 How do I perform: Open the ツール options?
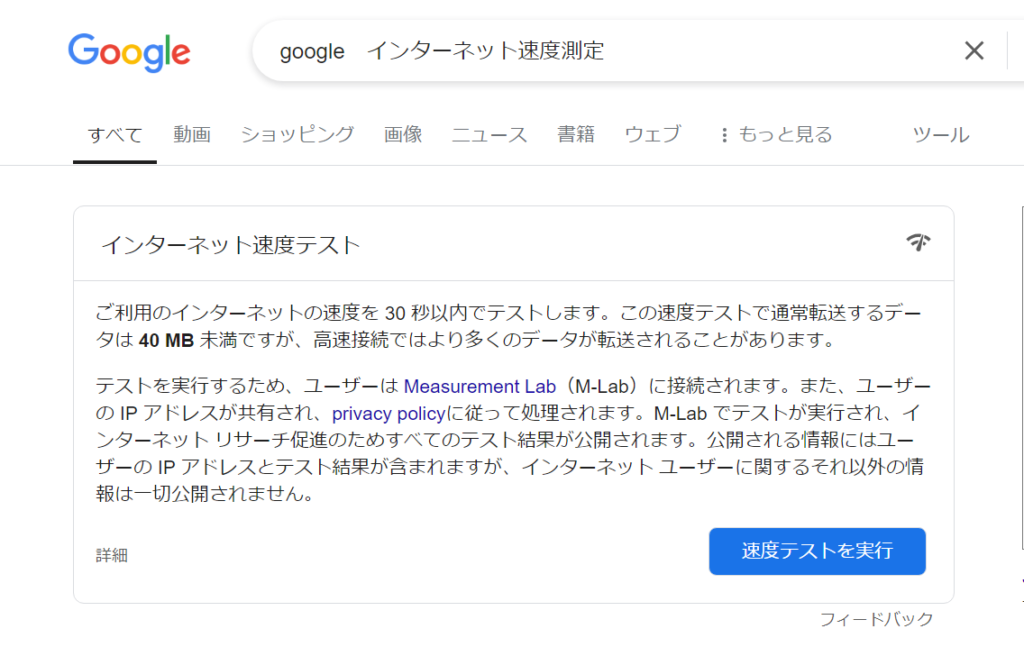pos(940,135)
